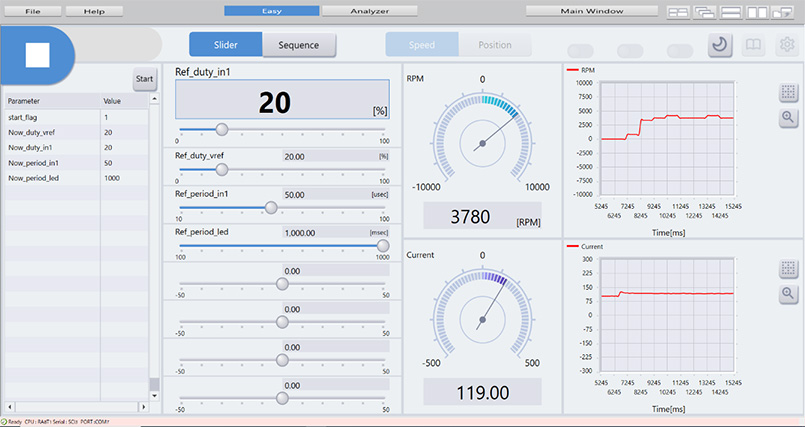Click the Parameter column header
The height and width of the screenshot is (427, 805).
tap(53, 101)
